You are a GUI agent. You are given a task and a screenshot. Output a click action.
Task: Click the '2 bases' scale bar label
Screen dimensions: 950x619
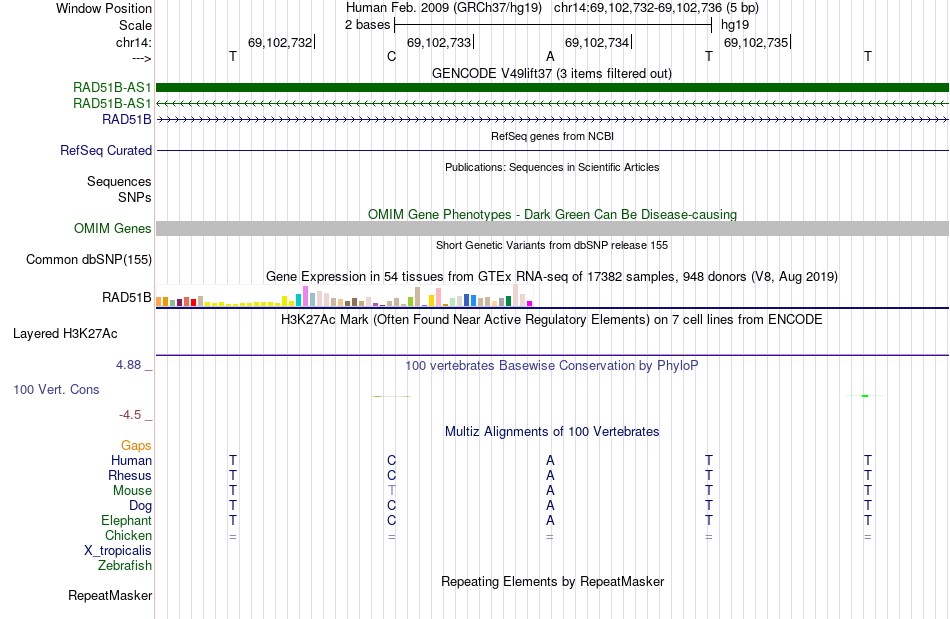coord(368,25)
